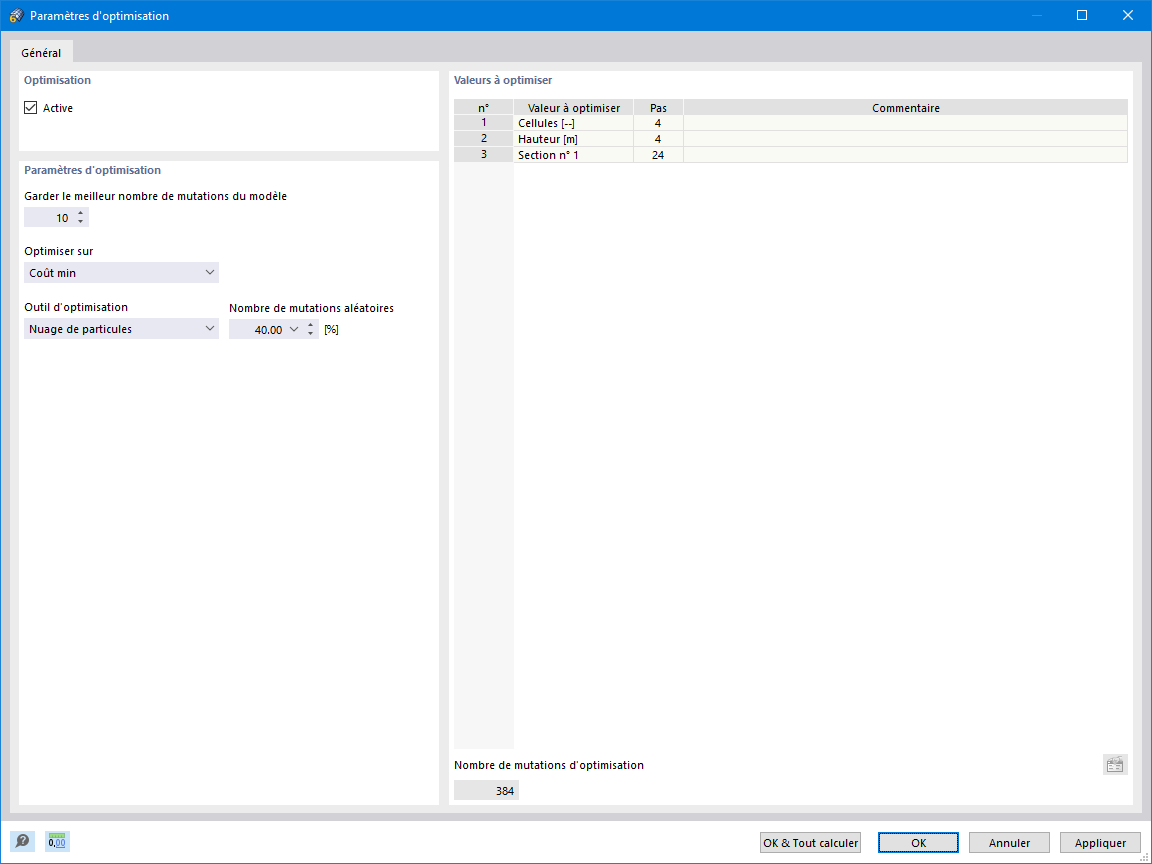This screenshot has width=1152, height=864.
Task: Decrease the random mutations percentage stepper
Action: point(311,334)
